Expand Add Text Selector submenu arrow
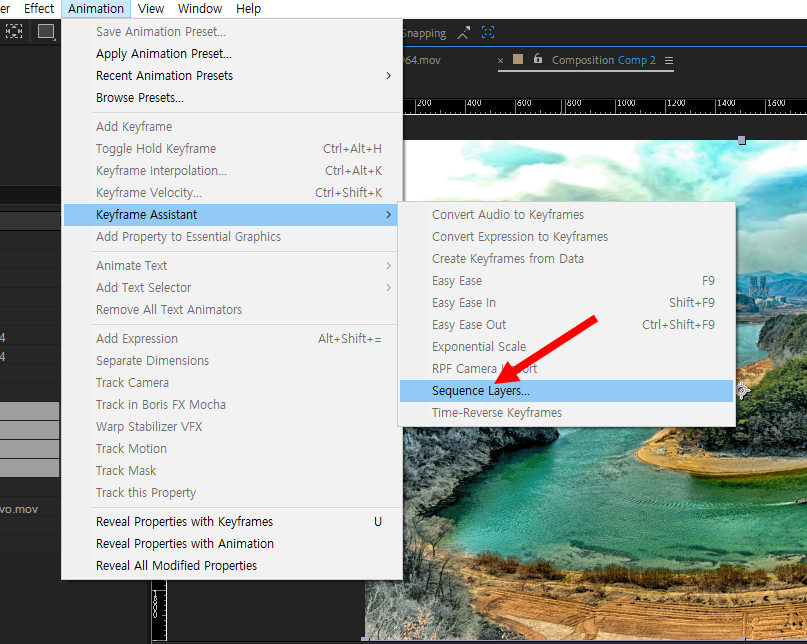Viewport: 807px width, 644px height. pyautogui.click(x=388, y=288)
